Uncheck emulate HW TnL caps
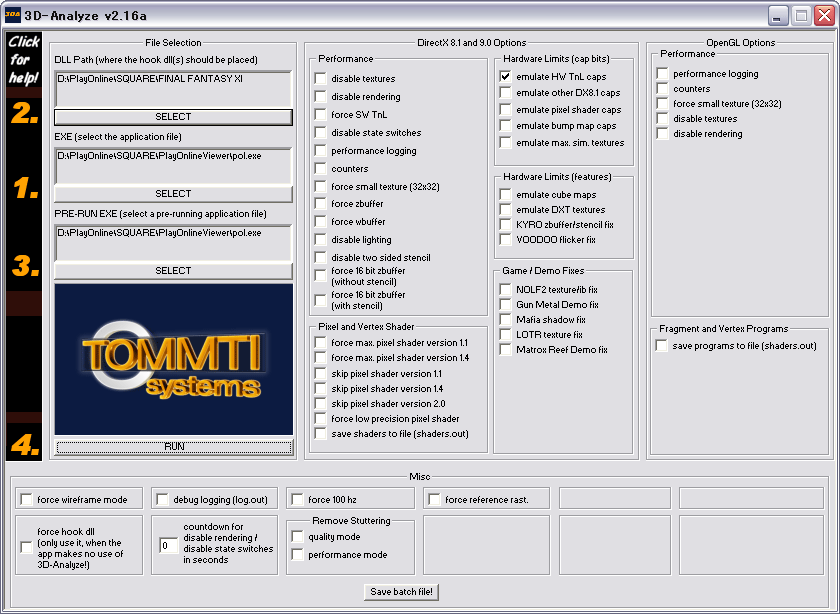 tap(505, 77)
